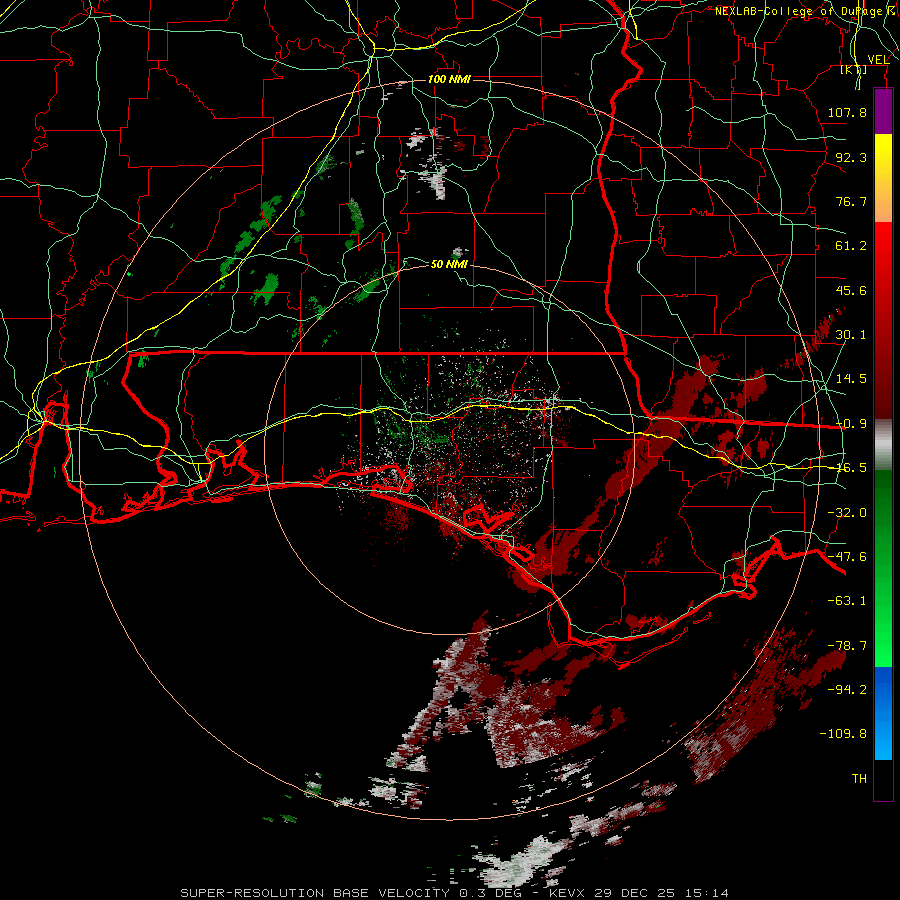Click the -47.6 velocity scale value
The height and width of the screenshot is (900, 900).
click(847, 557)
